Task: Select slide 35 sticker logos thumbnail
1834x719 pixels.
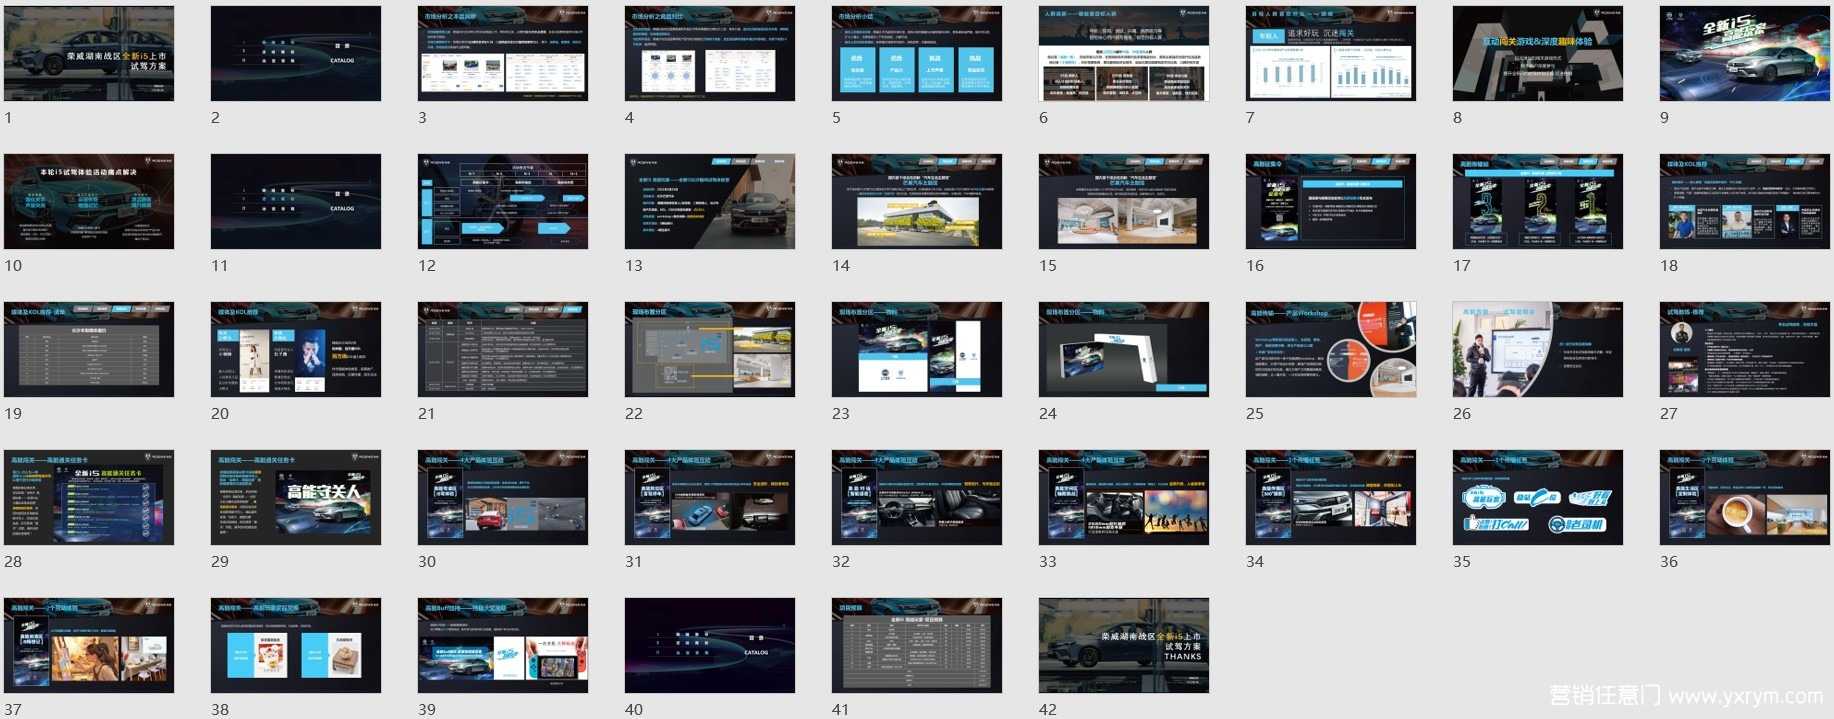Action: pyautogui.click(x=1538, y=497)
